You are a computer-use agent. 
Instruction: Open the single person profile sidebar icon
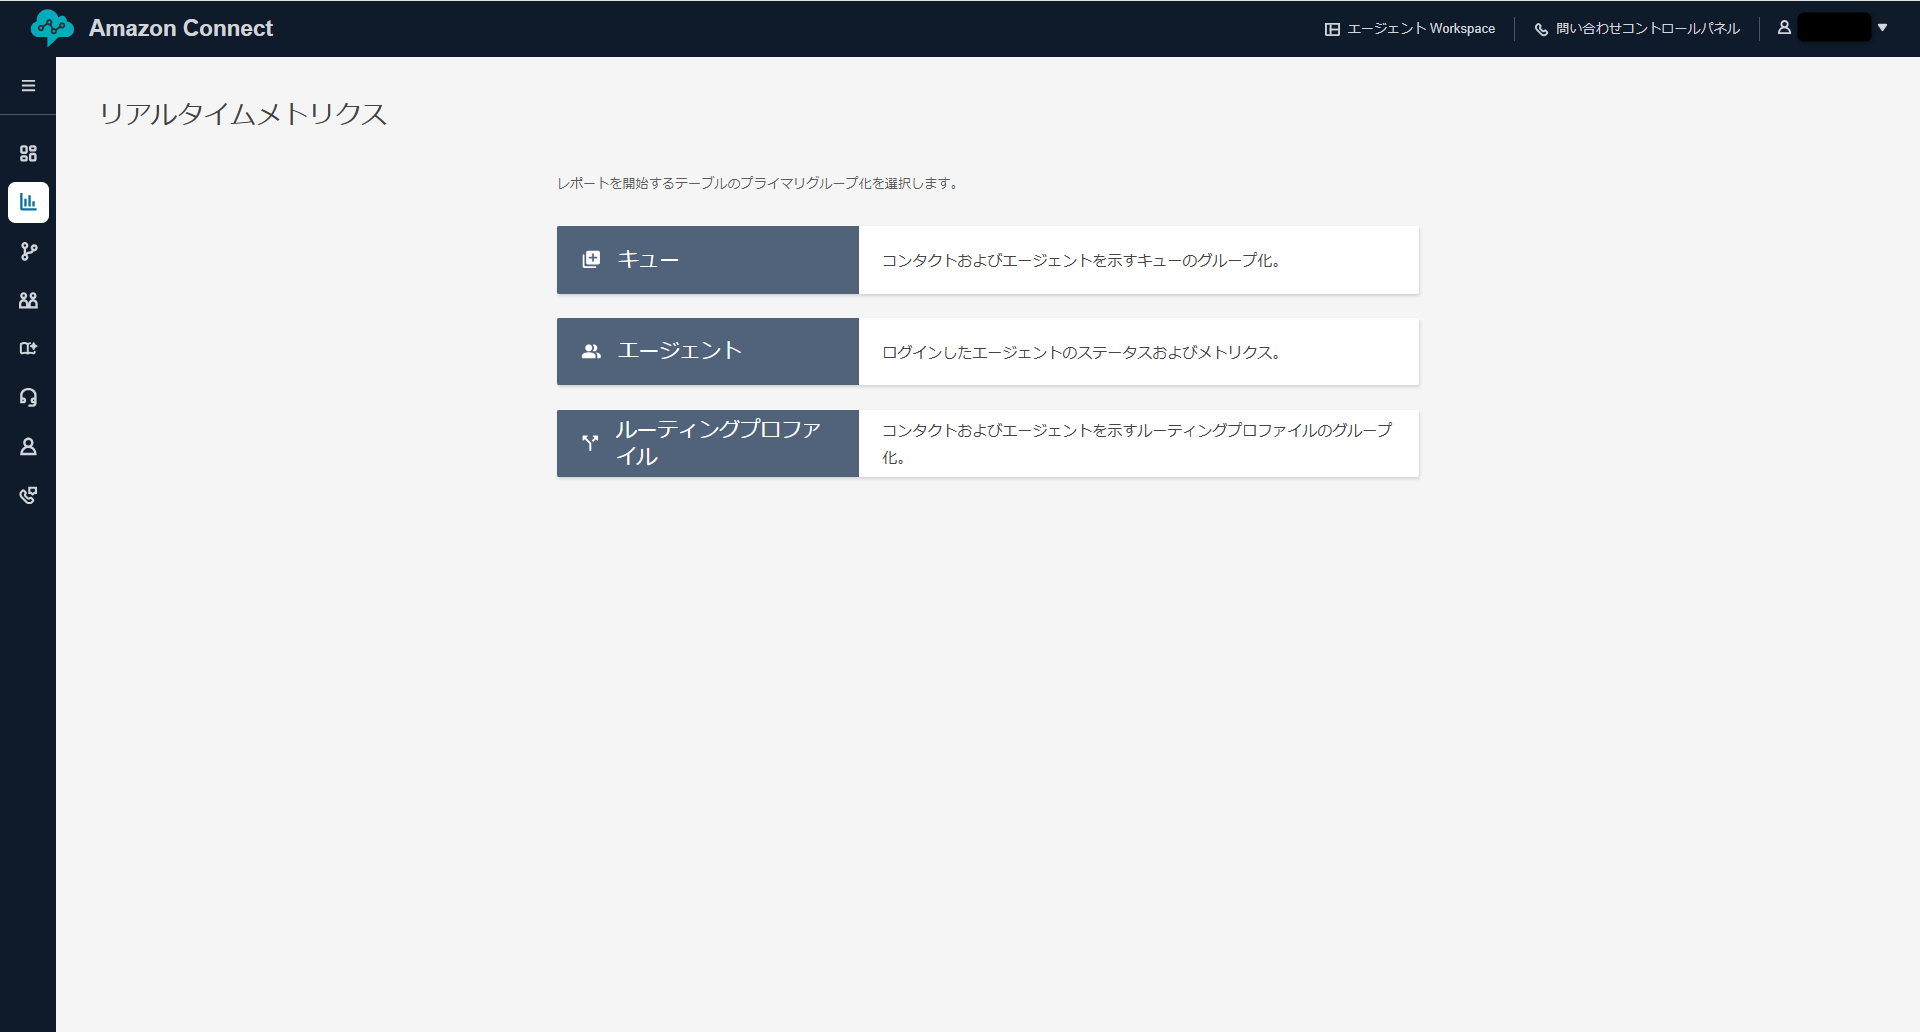[28, 446]
